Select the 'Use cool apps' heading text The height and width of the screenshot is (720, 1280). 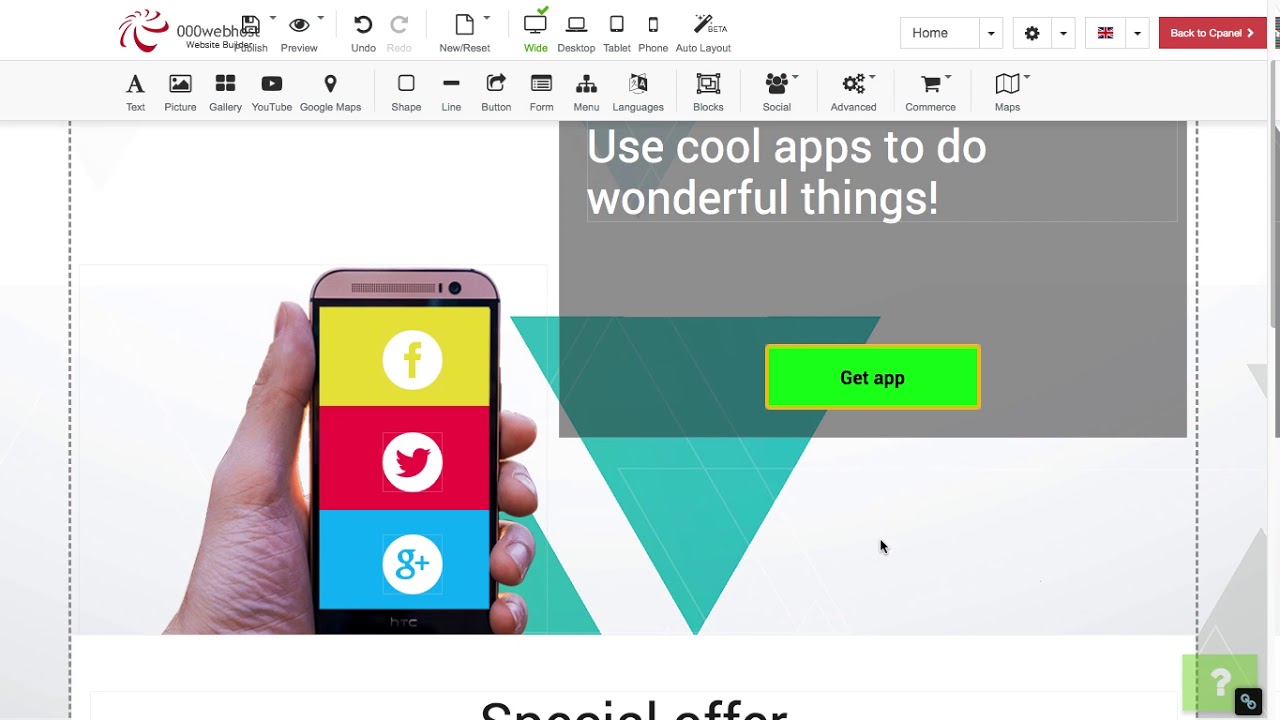(x=786, y=173)
